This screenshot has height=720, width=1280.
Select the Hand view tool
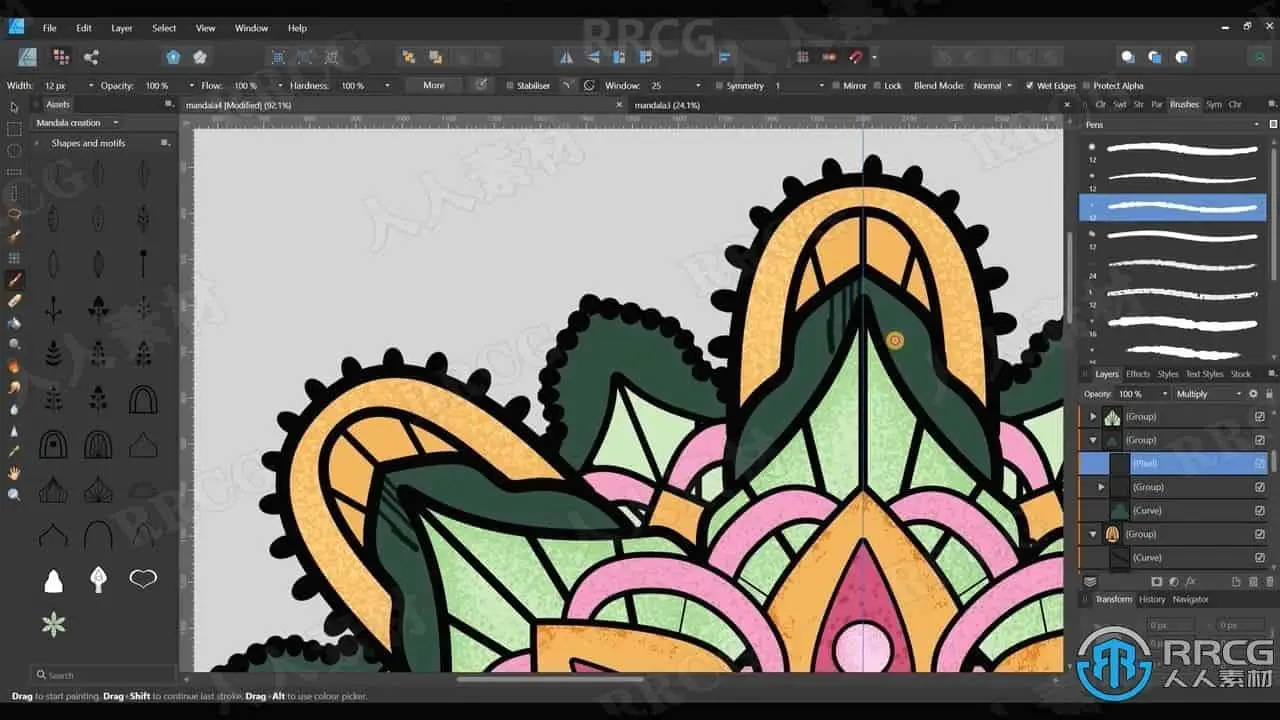pyautogui.click(x=14, y=473)
